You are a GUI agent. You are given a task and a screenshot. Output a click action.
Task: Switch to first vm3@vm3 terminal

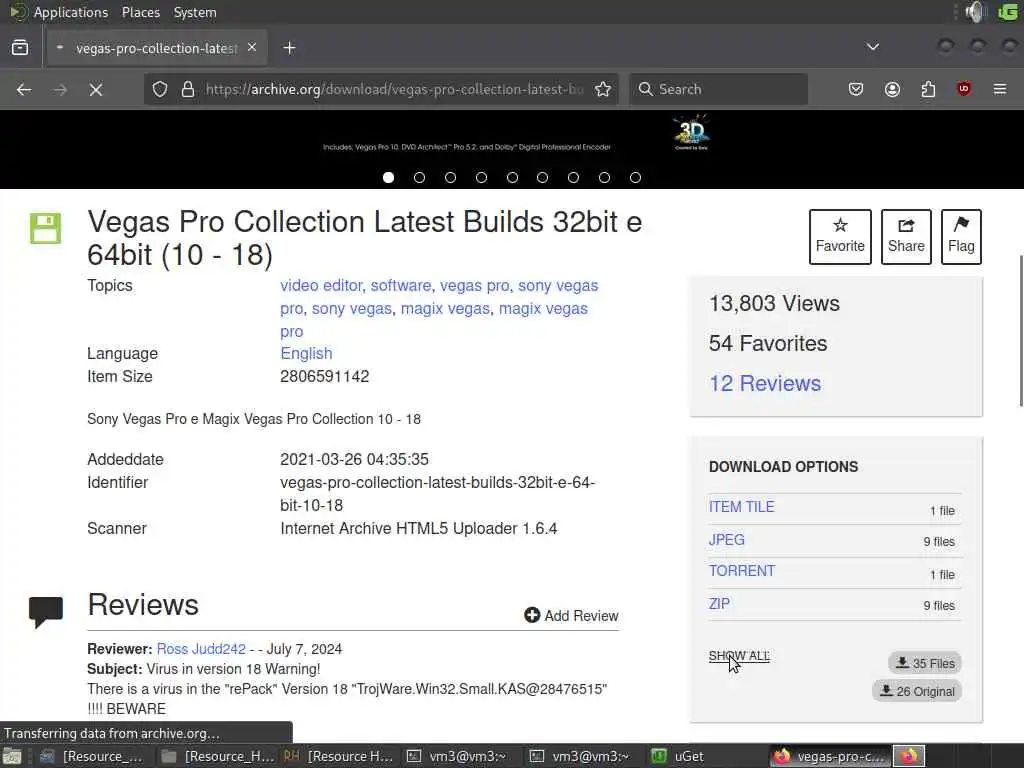tap(456, 756)
